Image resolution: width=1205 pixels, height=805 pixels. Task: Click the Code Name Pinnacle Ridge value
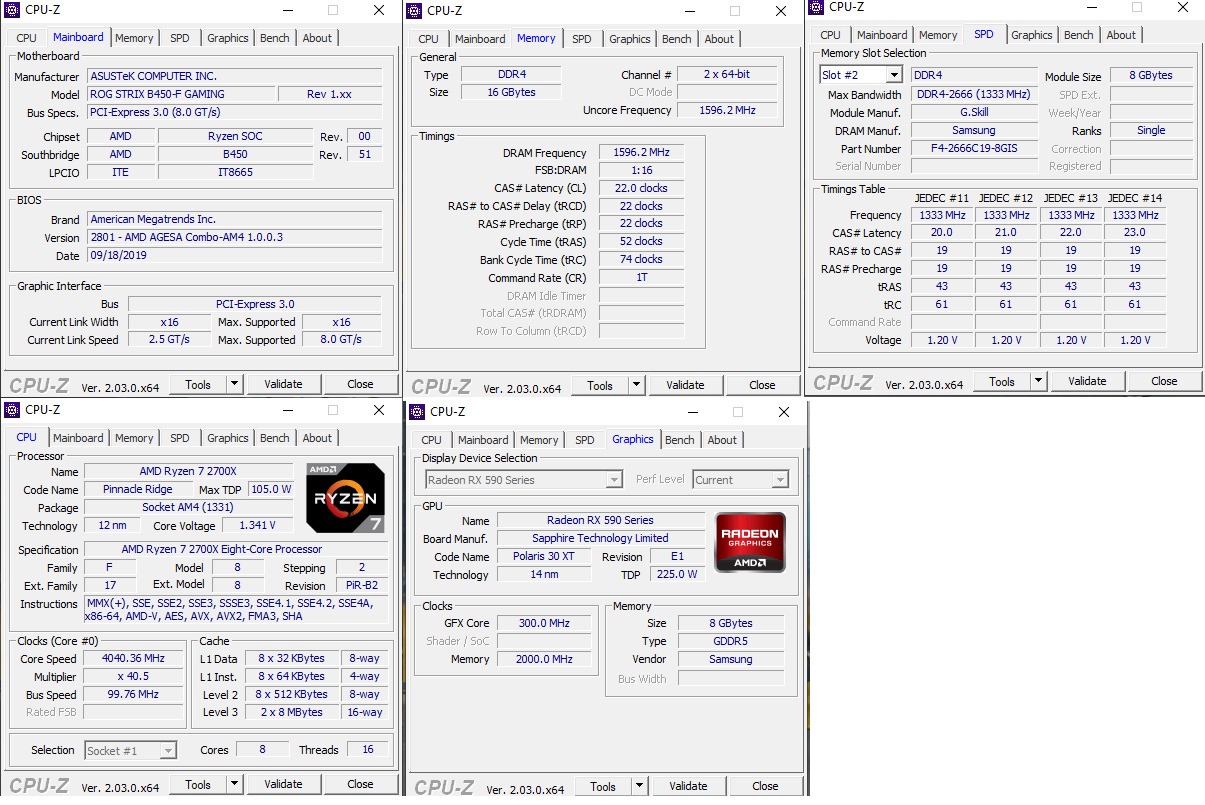coord(138,490)
